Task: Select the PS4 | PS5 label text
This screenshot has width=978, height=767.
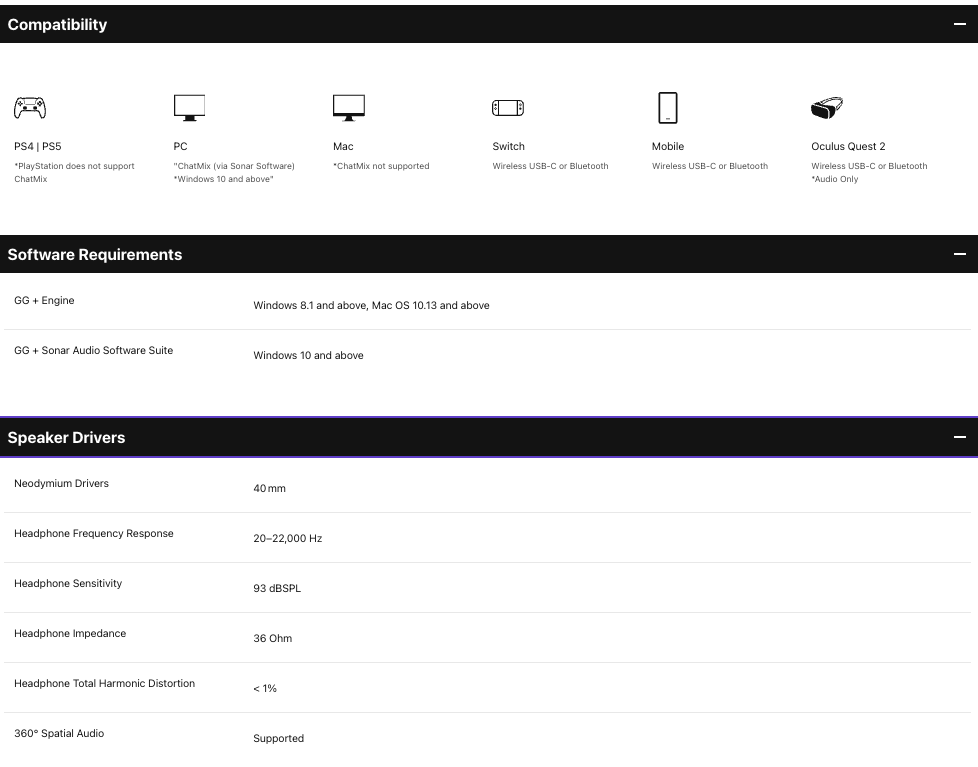Action: coord(38,146)
